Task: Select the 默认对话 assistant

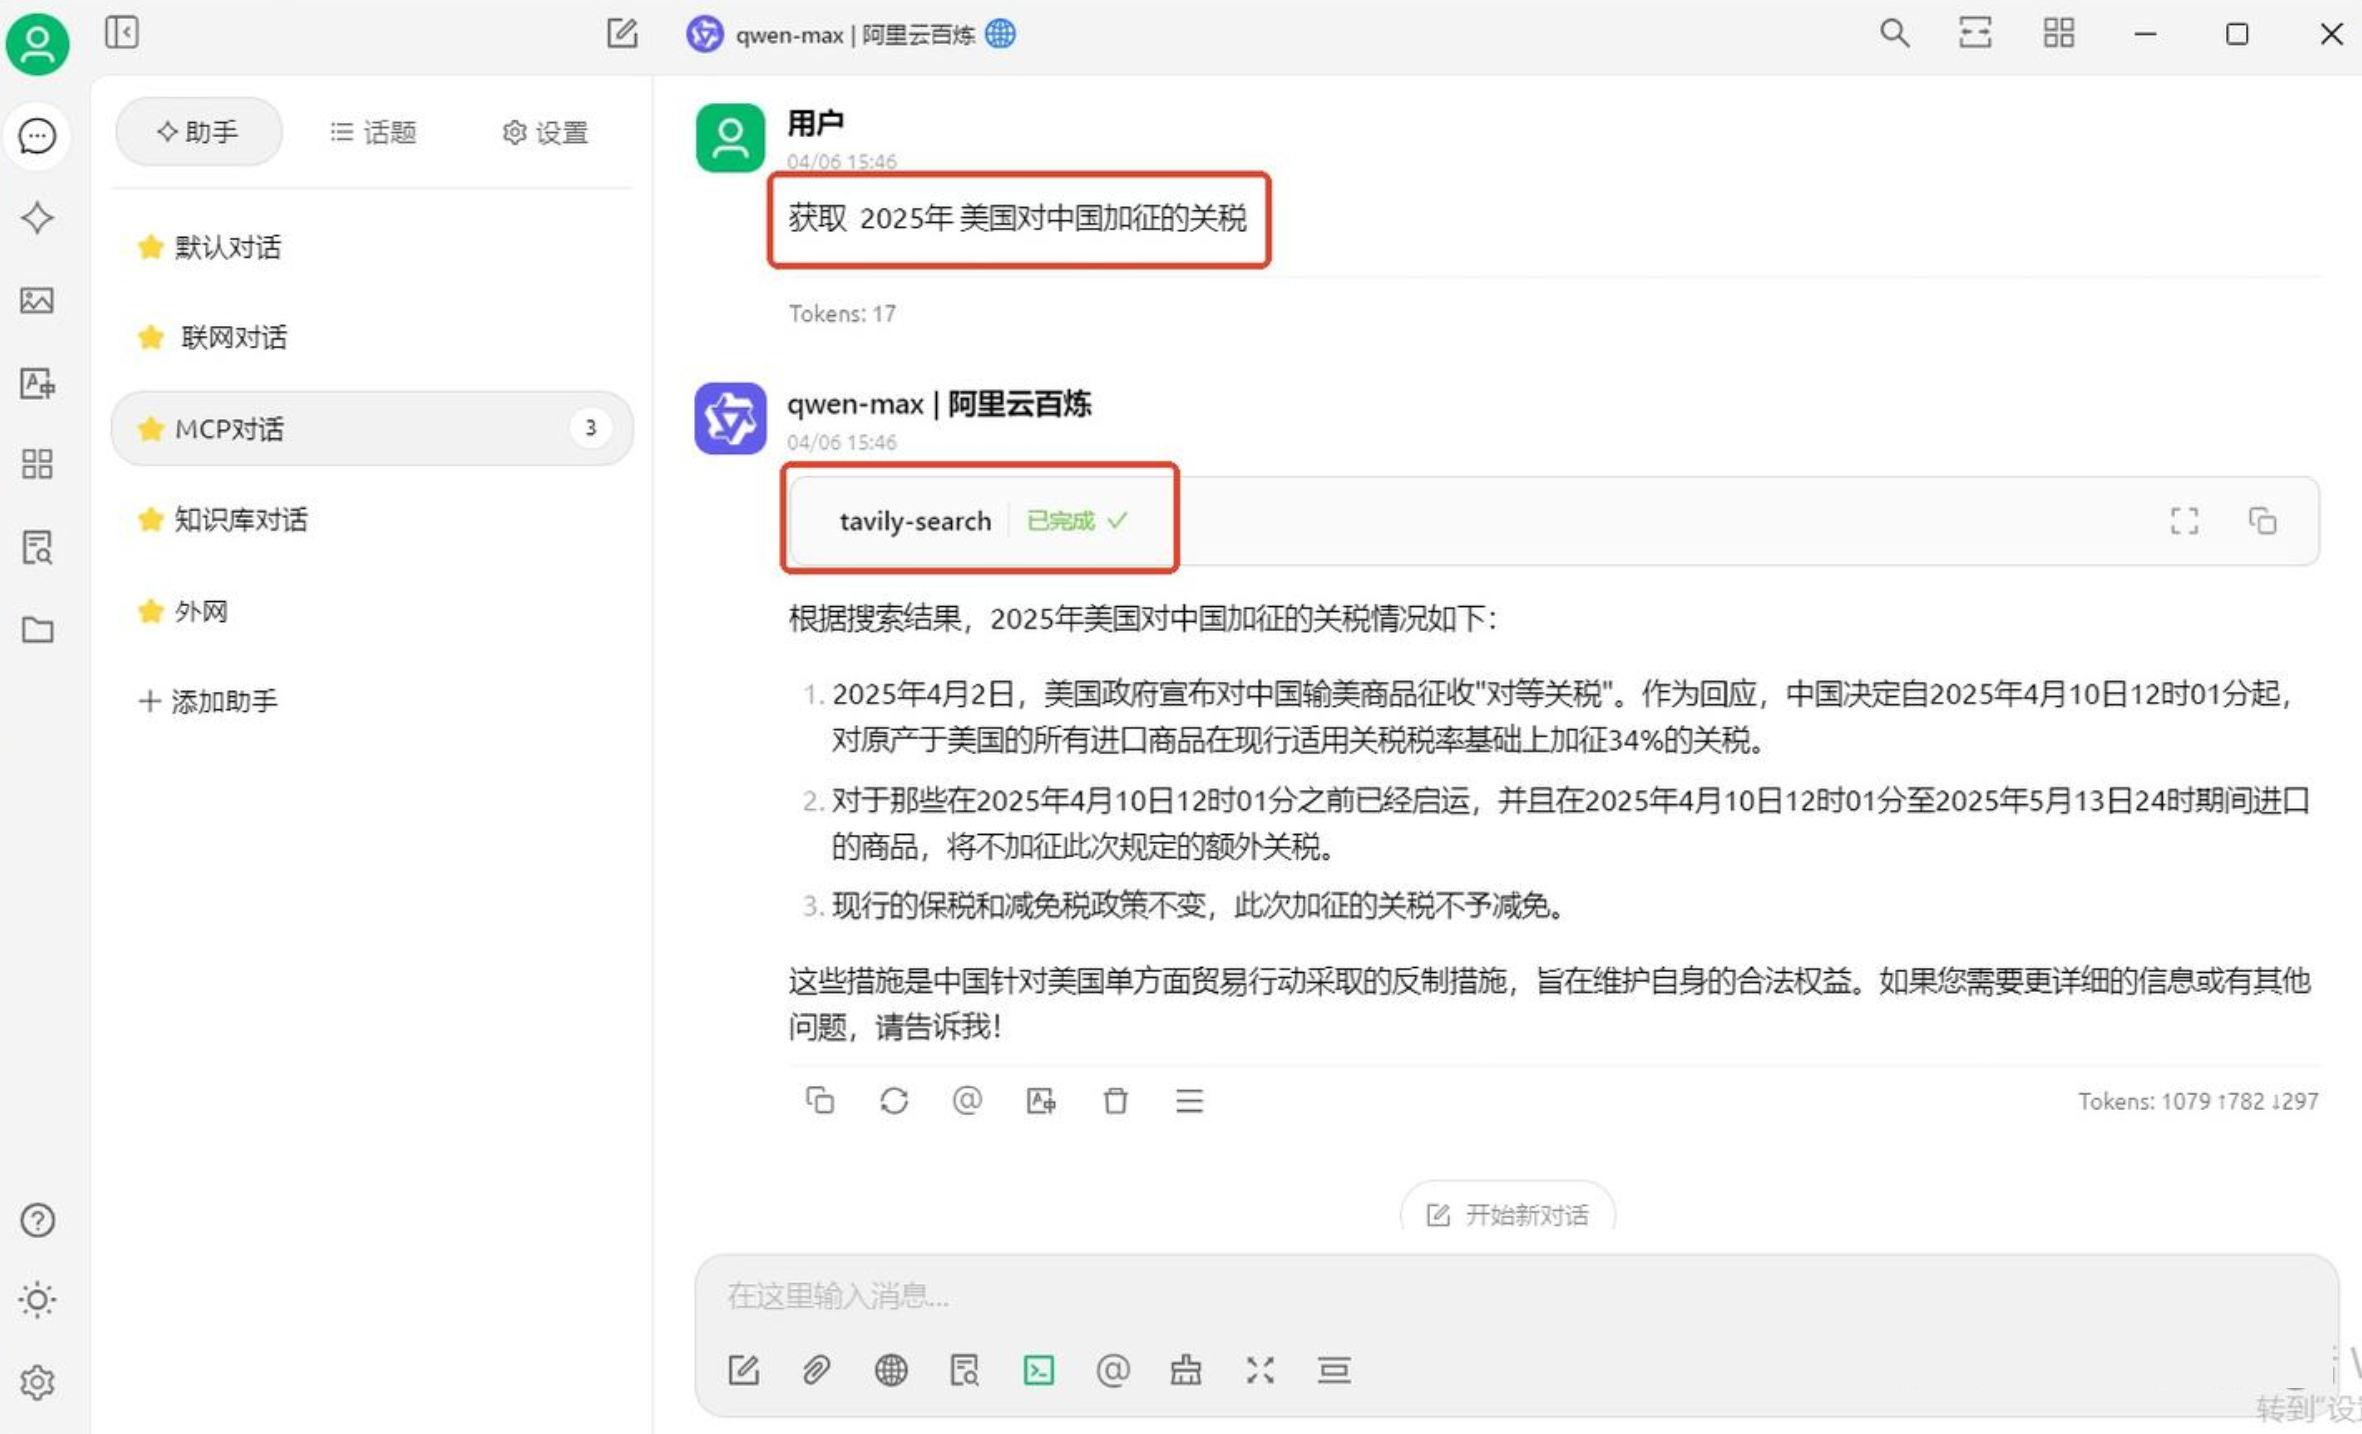Action: click(x=372, y=247)
